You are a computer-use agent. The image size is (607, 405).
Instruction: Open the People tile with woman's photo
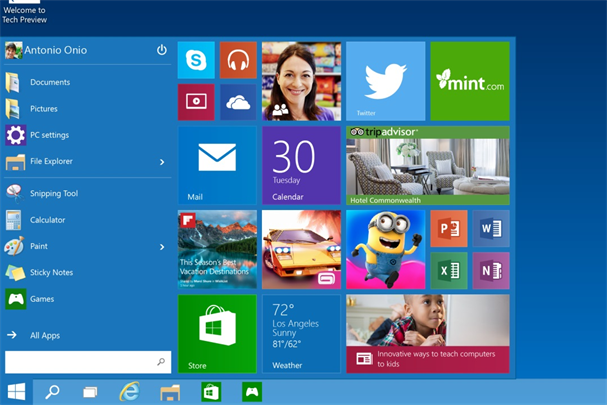click(301, 81)
